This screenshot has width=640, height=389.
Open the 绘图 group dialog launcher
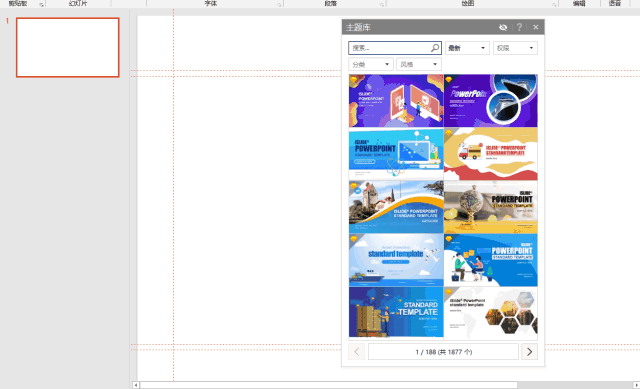554,5
